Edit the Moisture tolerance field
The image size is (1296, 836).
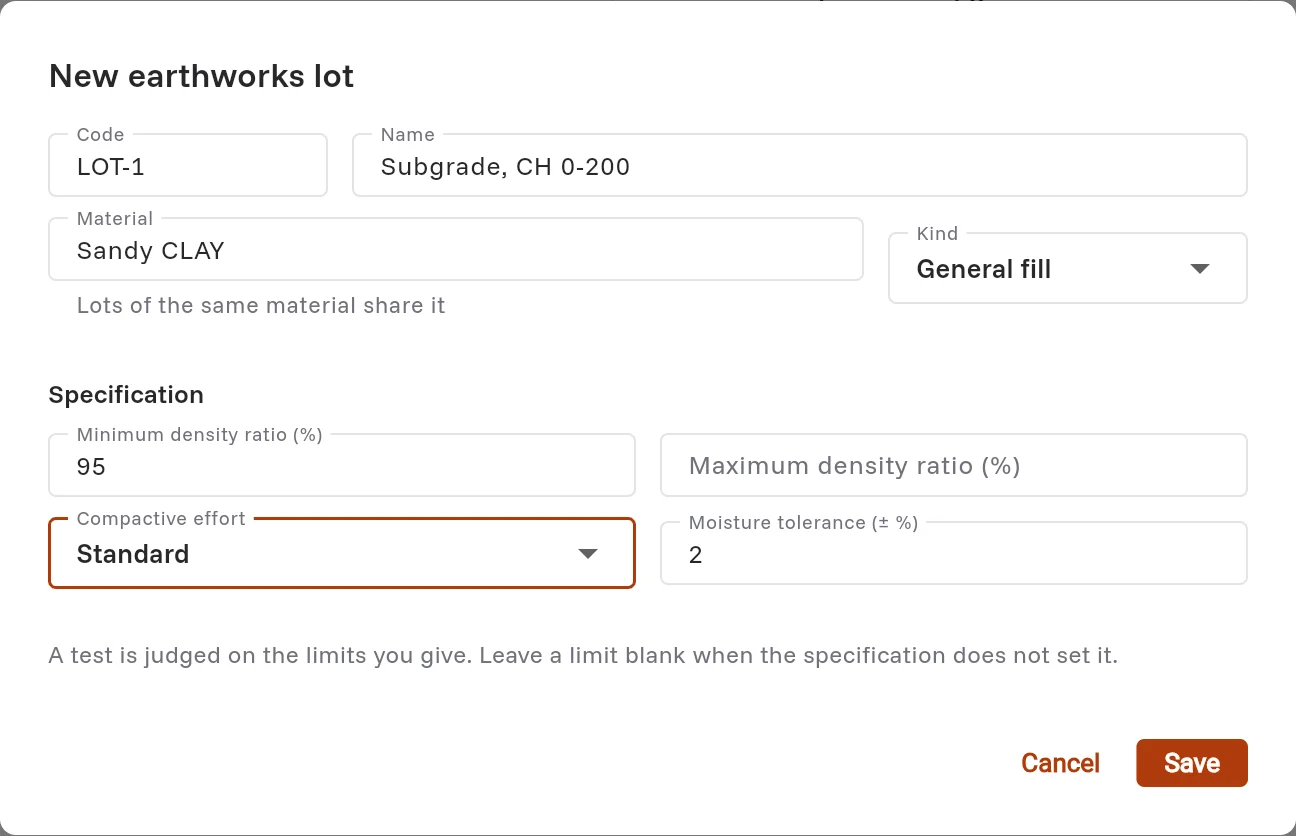[954, 553]
